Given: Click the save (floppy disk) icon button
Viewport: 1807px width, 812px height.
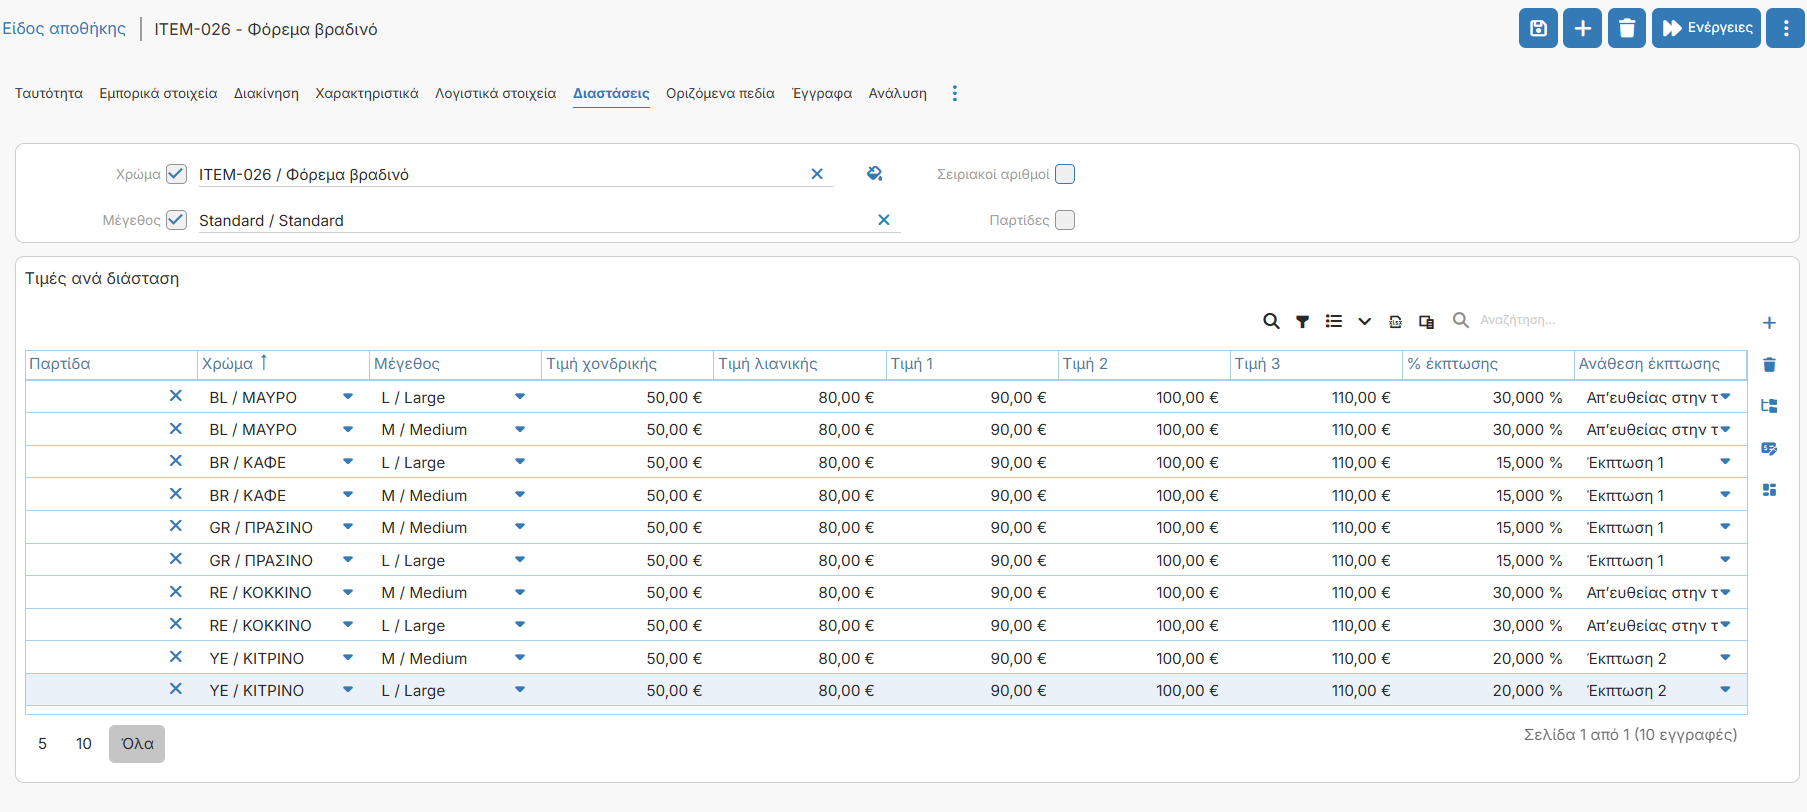Looking at the screenshot, I should [x=1538, y=28].
